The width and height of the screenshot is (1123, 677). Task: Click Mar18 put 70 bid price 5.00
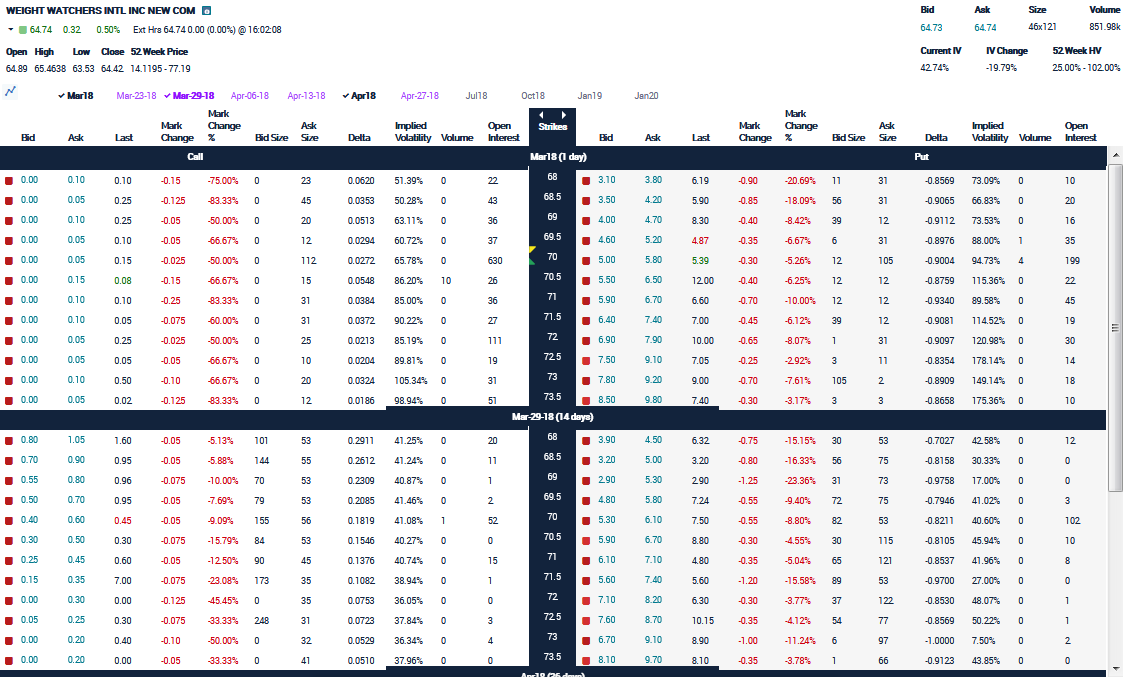[607, 260]
